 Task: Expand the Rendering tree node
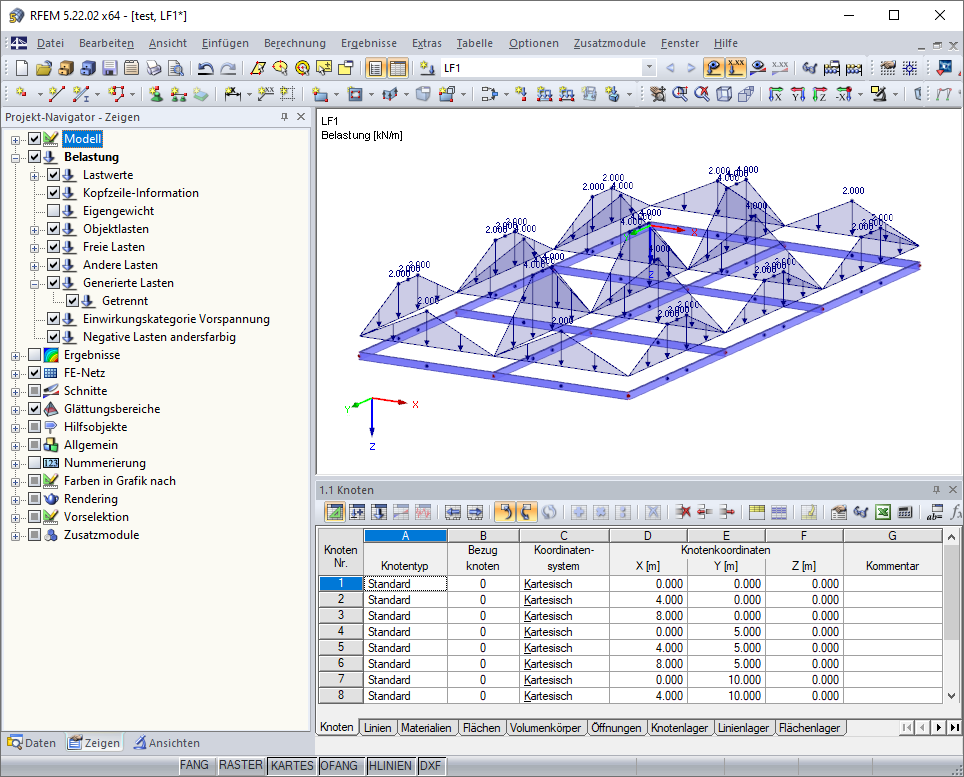[15, 500]
